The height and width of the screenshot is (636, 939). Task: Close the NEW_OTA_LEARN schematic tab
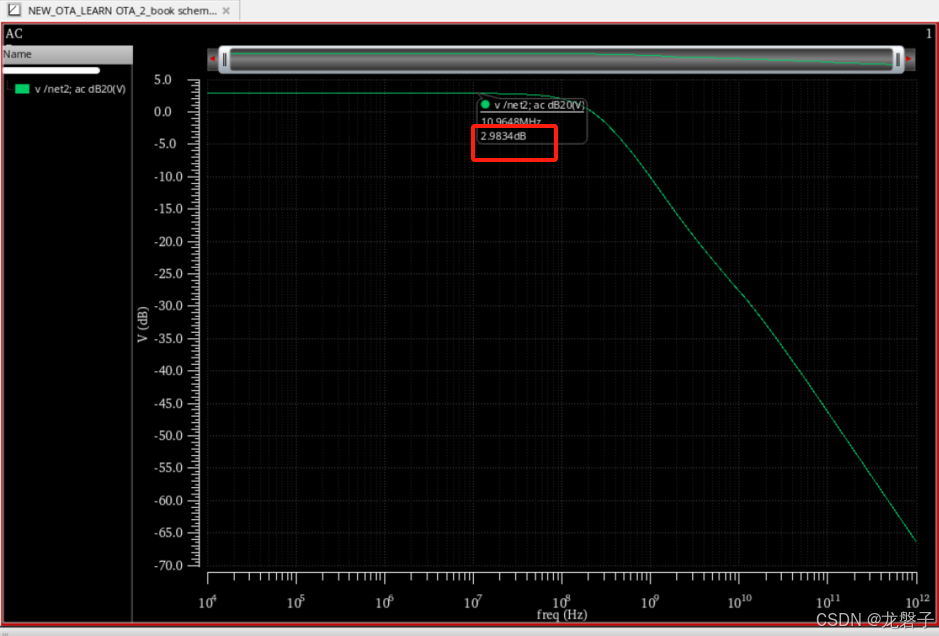226,11
